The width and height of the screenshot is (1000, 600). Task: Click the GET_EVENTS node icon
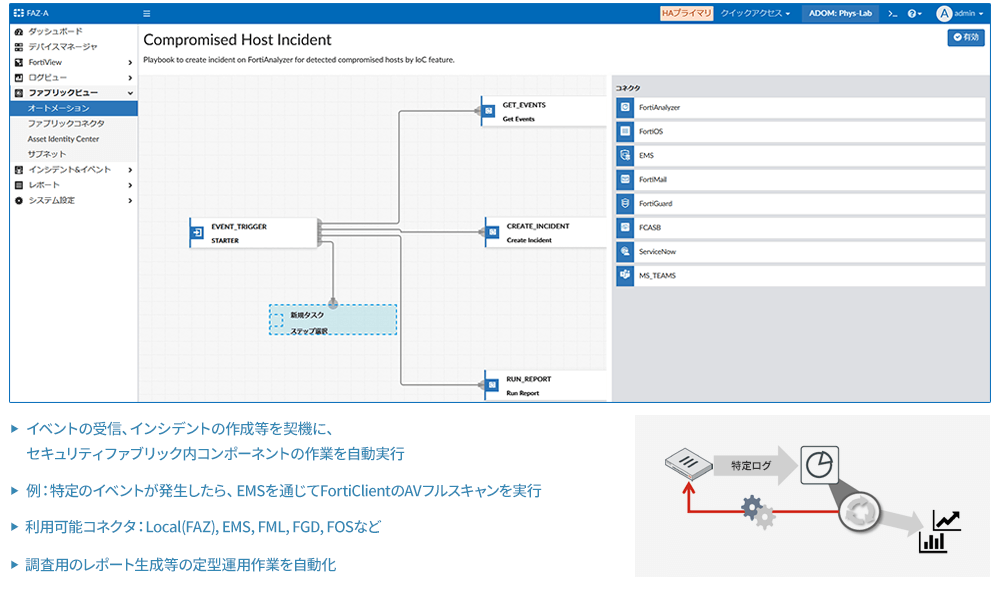click(489, 111)
